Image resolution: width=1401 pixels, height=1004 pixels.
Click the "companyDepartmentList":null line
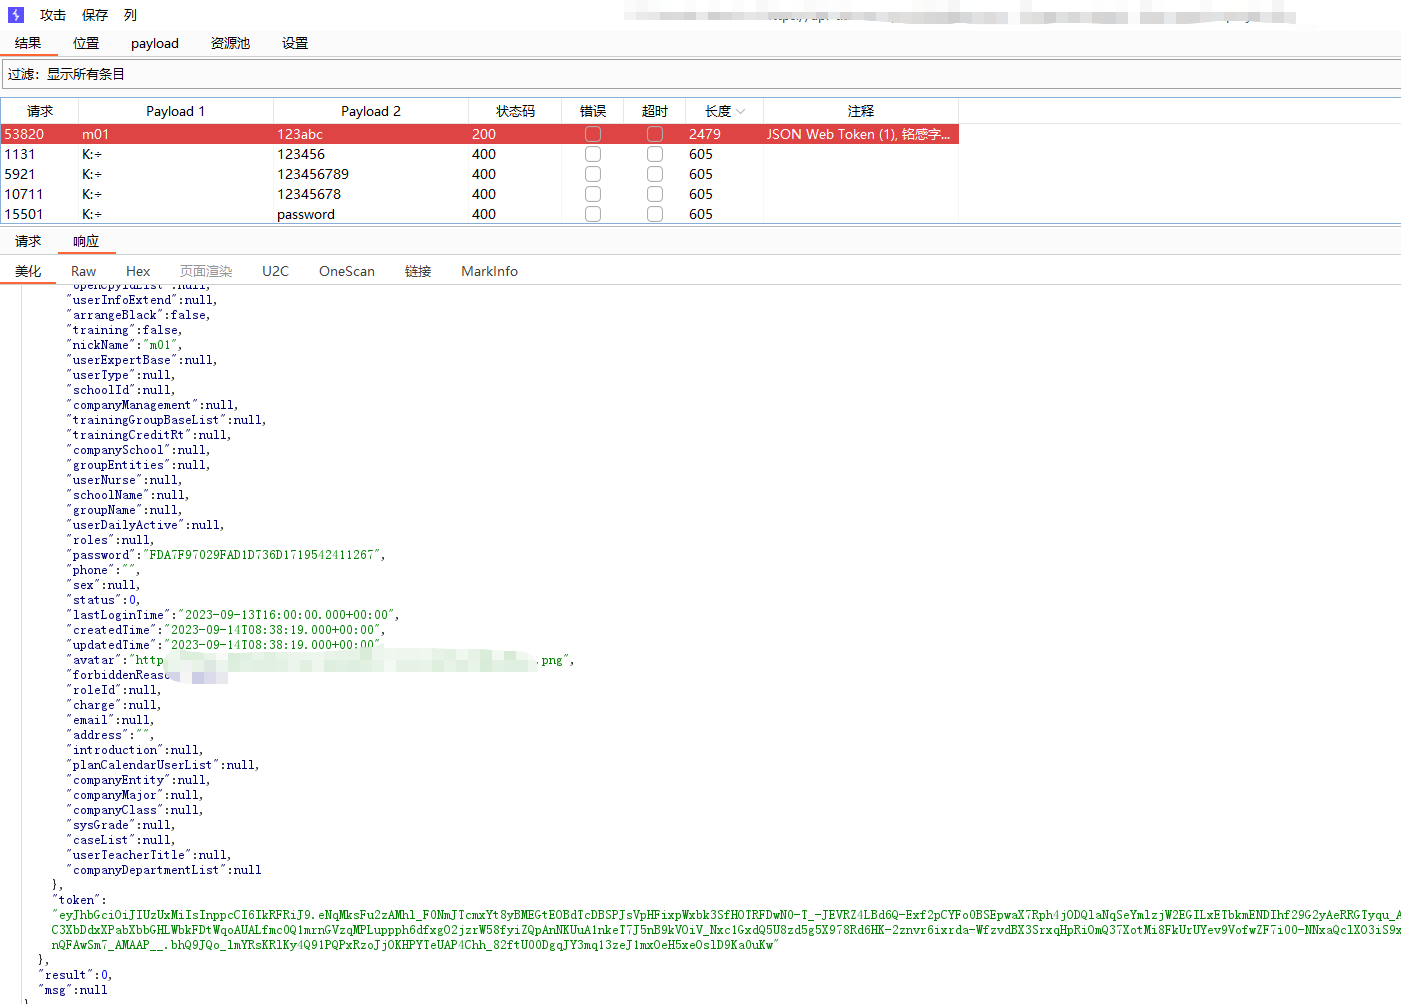pos(164,870)
